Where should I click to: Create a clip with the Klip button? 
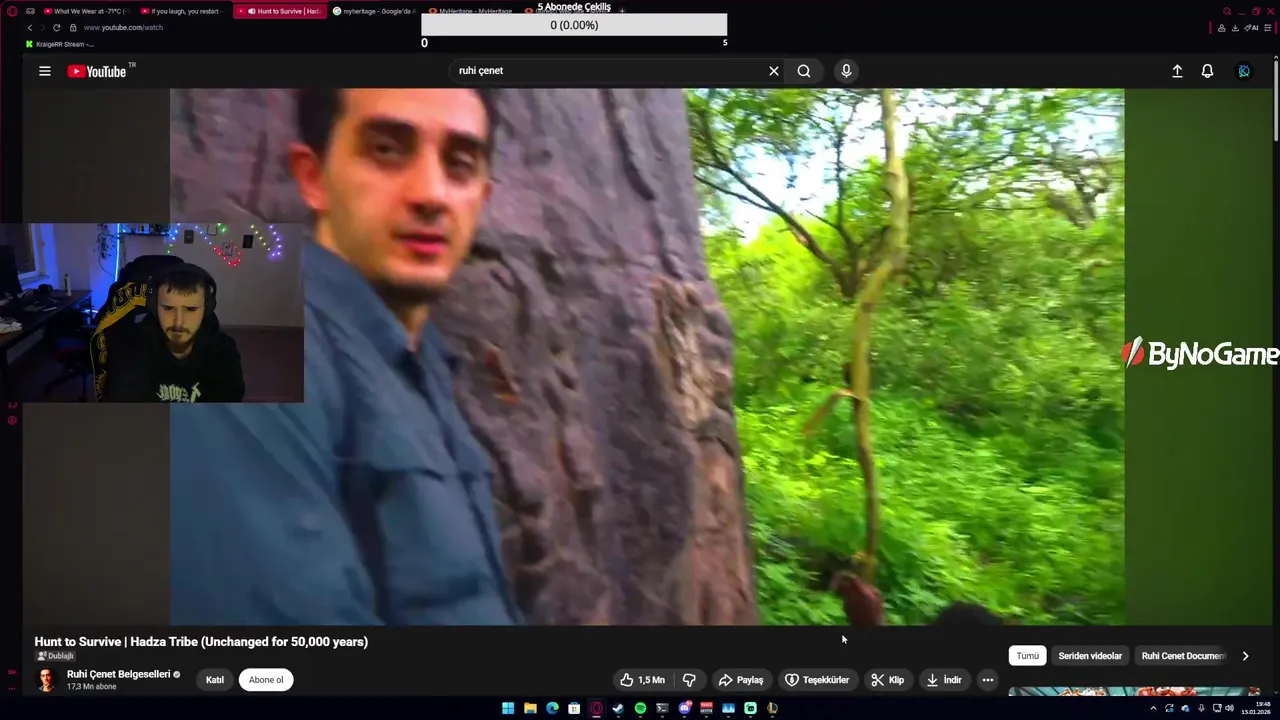point(887,680)
